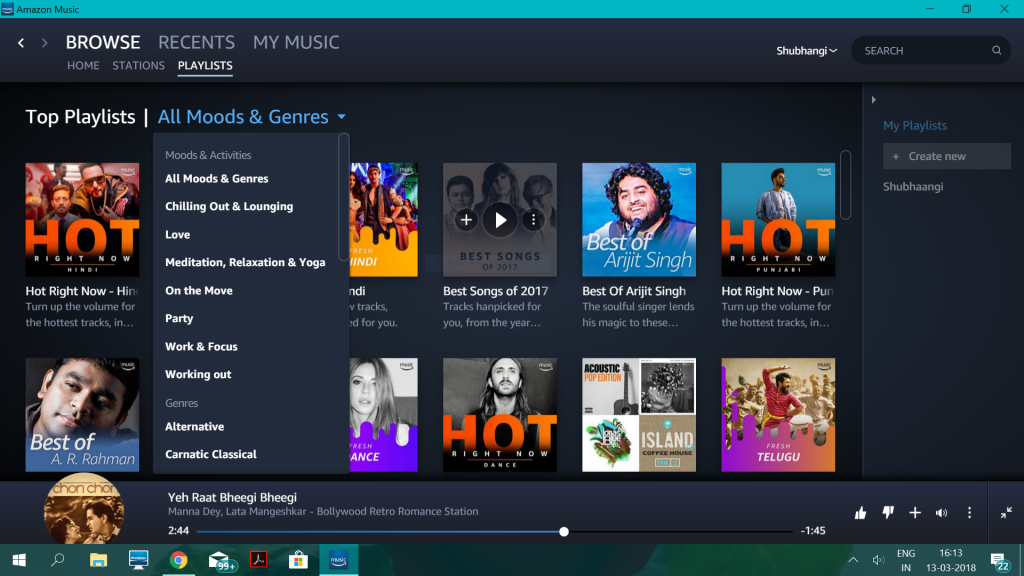The image size is (1024, 576).
Task: Select the Carnatic Classical genre
Action: tap(211, 455)
